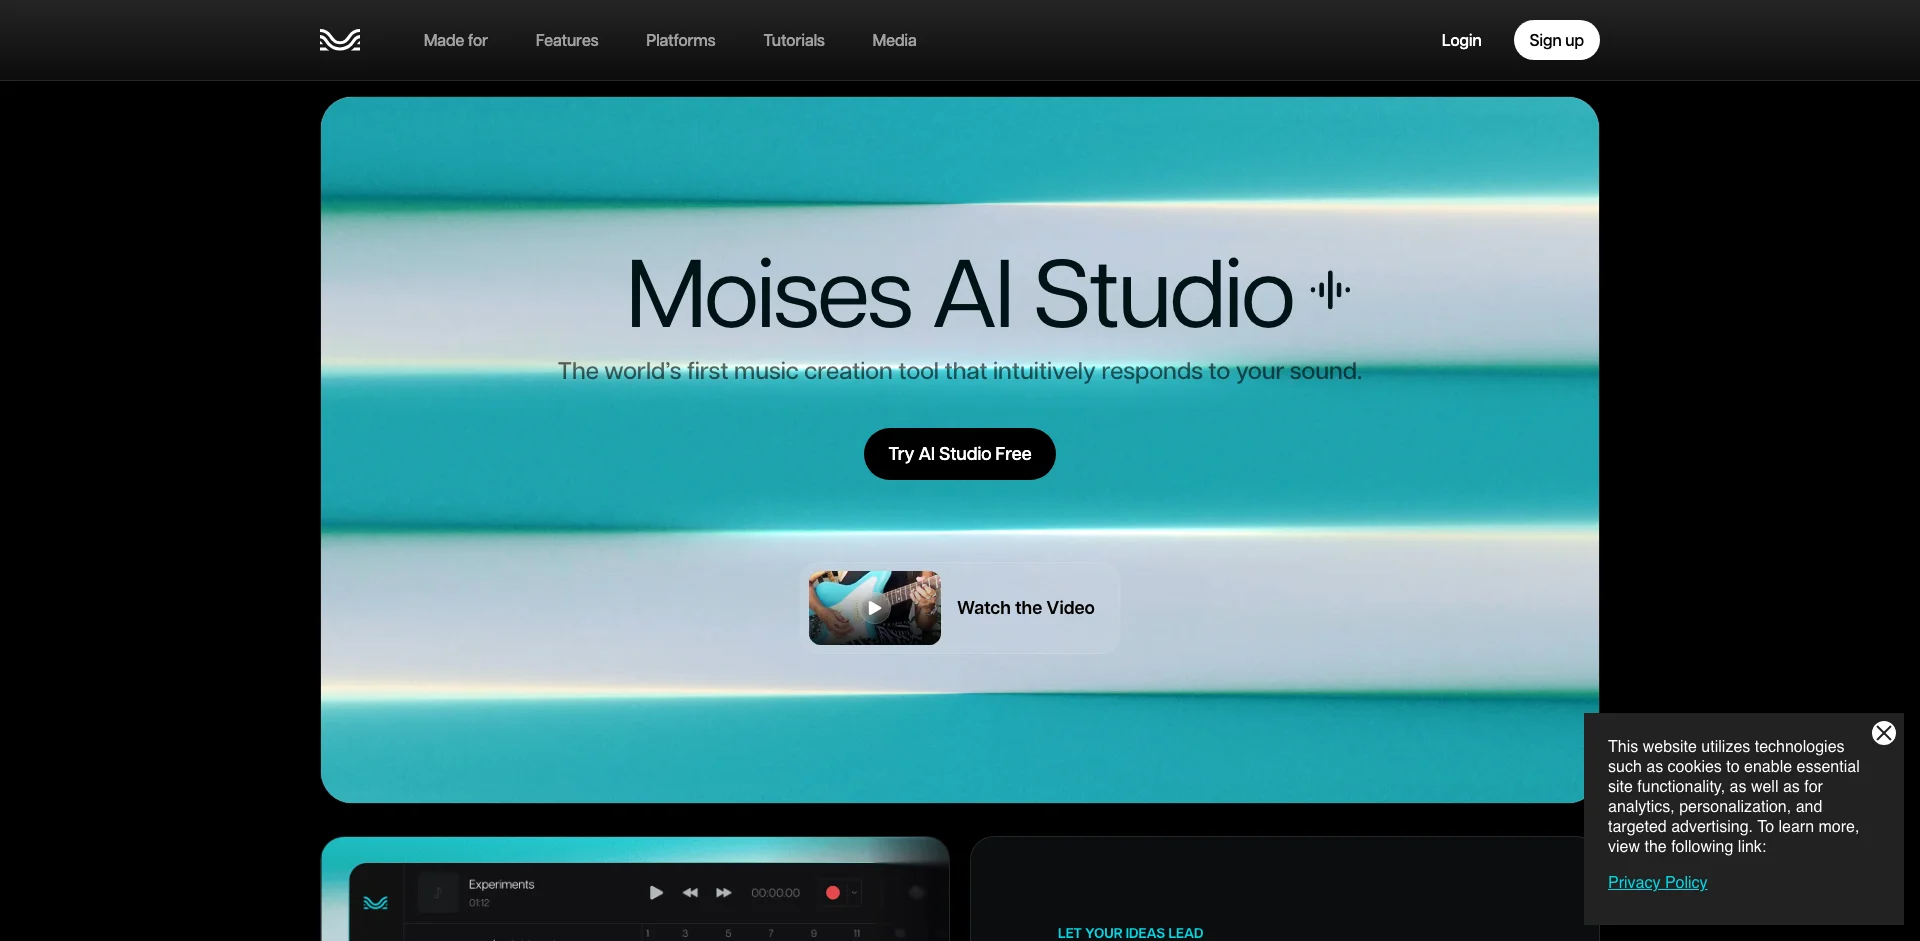Click the play icon on the video thumbnail
Screen dimensions: 1920x941
tap(873, 607)
